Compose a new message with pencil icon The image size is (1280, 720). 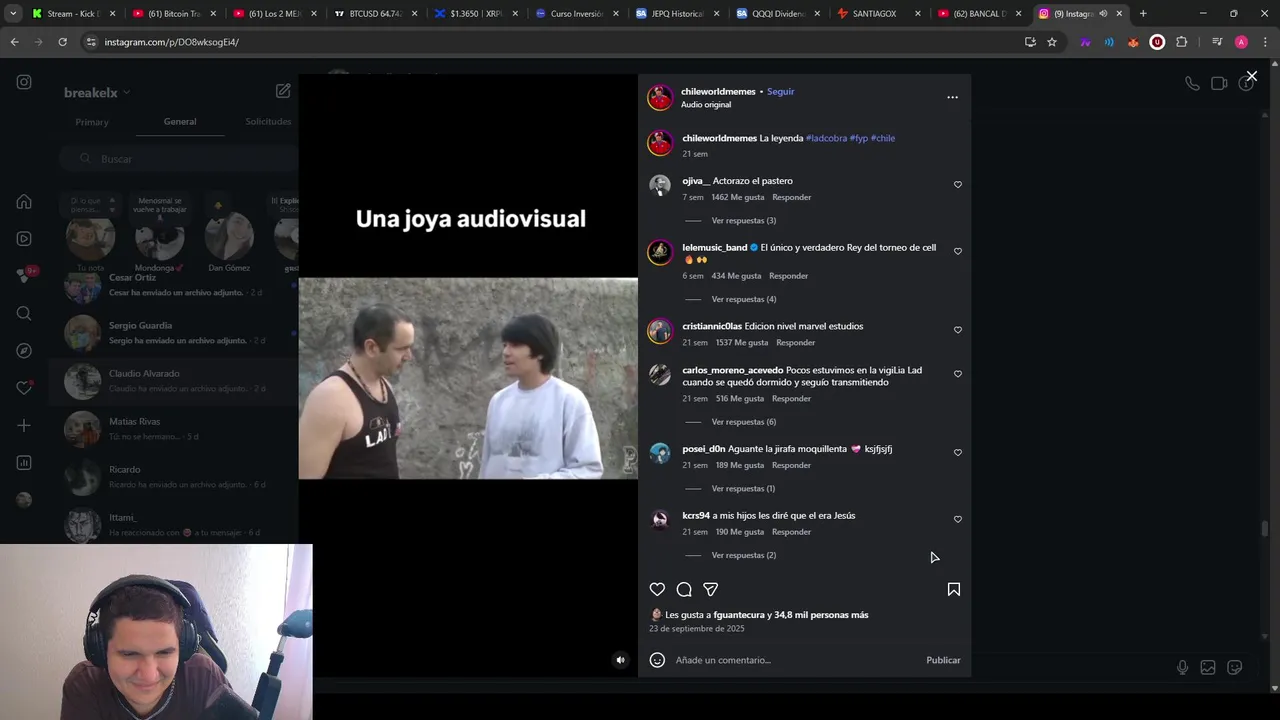(283, 91)
